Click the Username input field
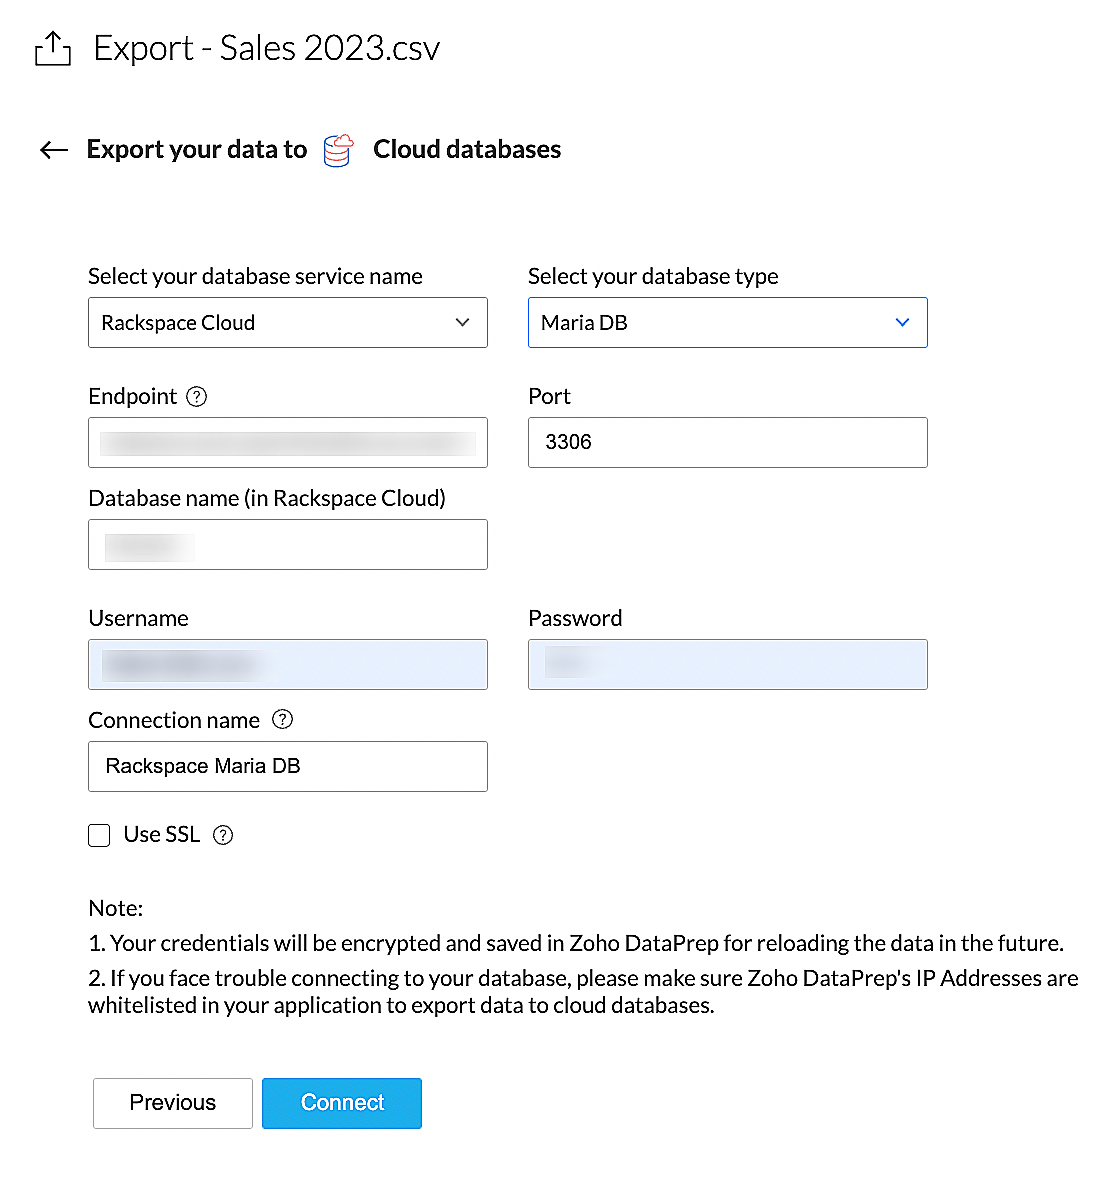 tap(288, 665)
